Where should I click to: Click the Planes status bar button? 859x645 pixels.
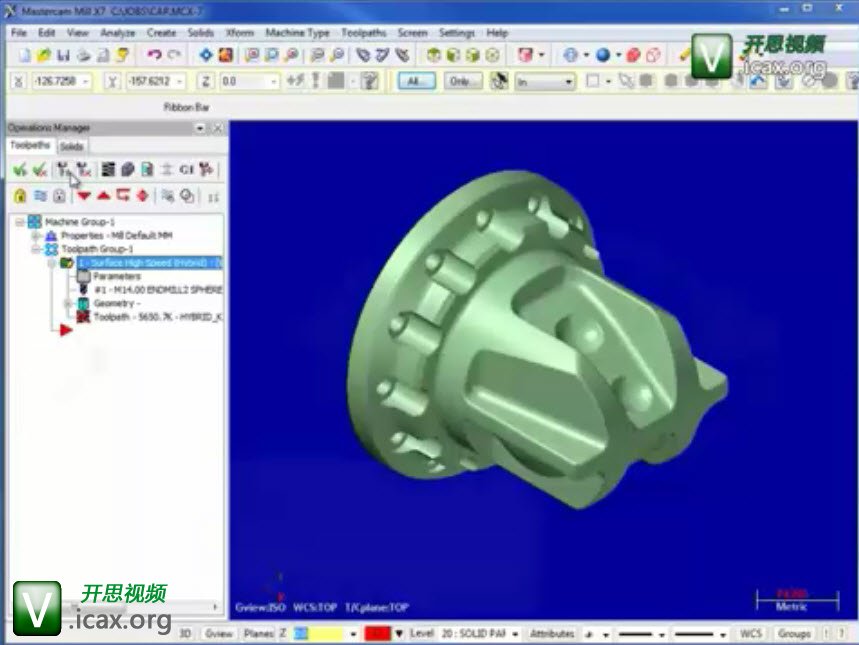(x=258, y=633)
